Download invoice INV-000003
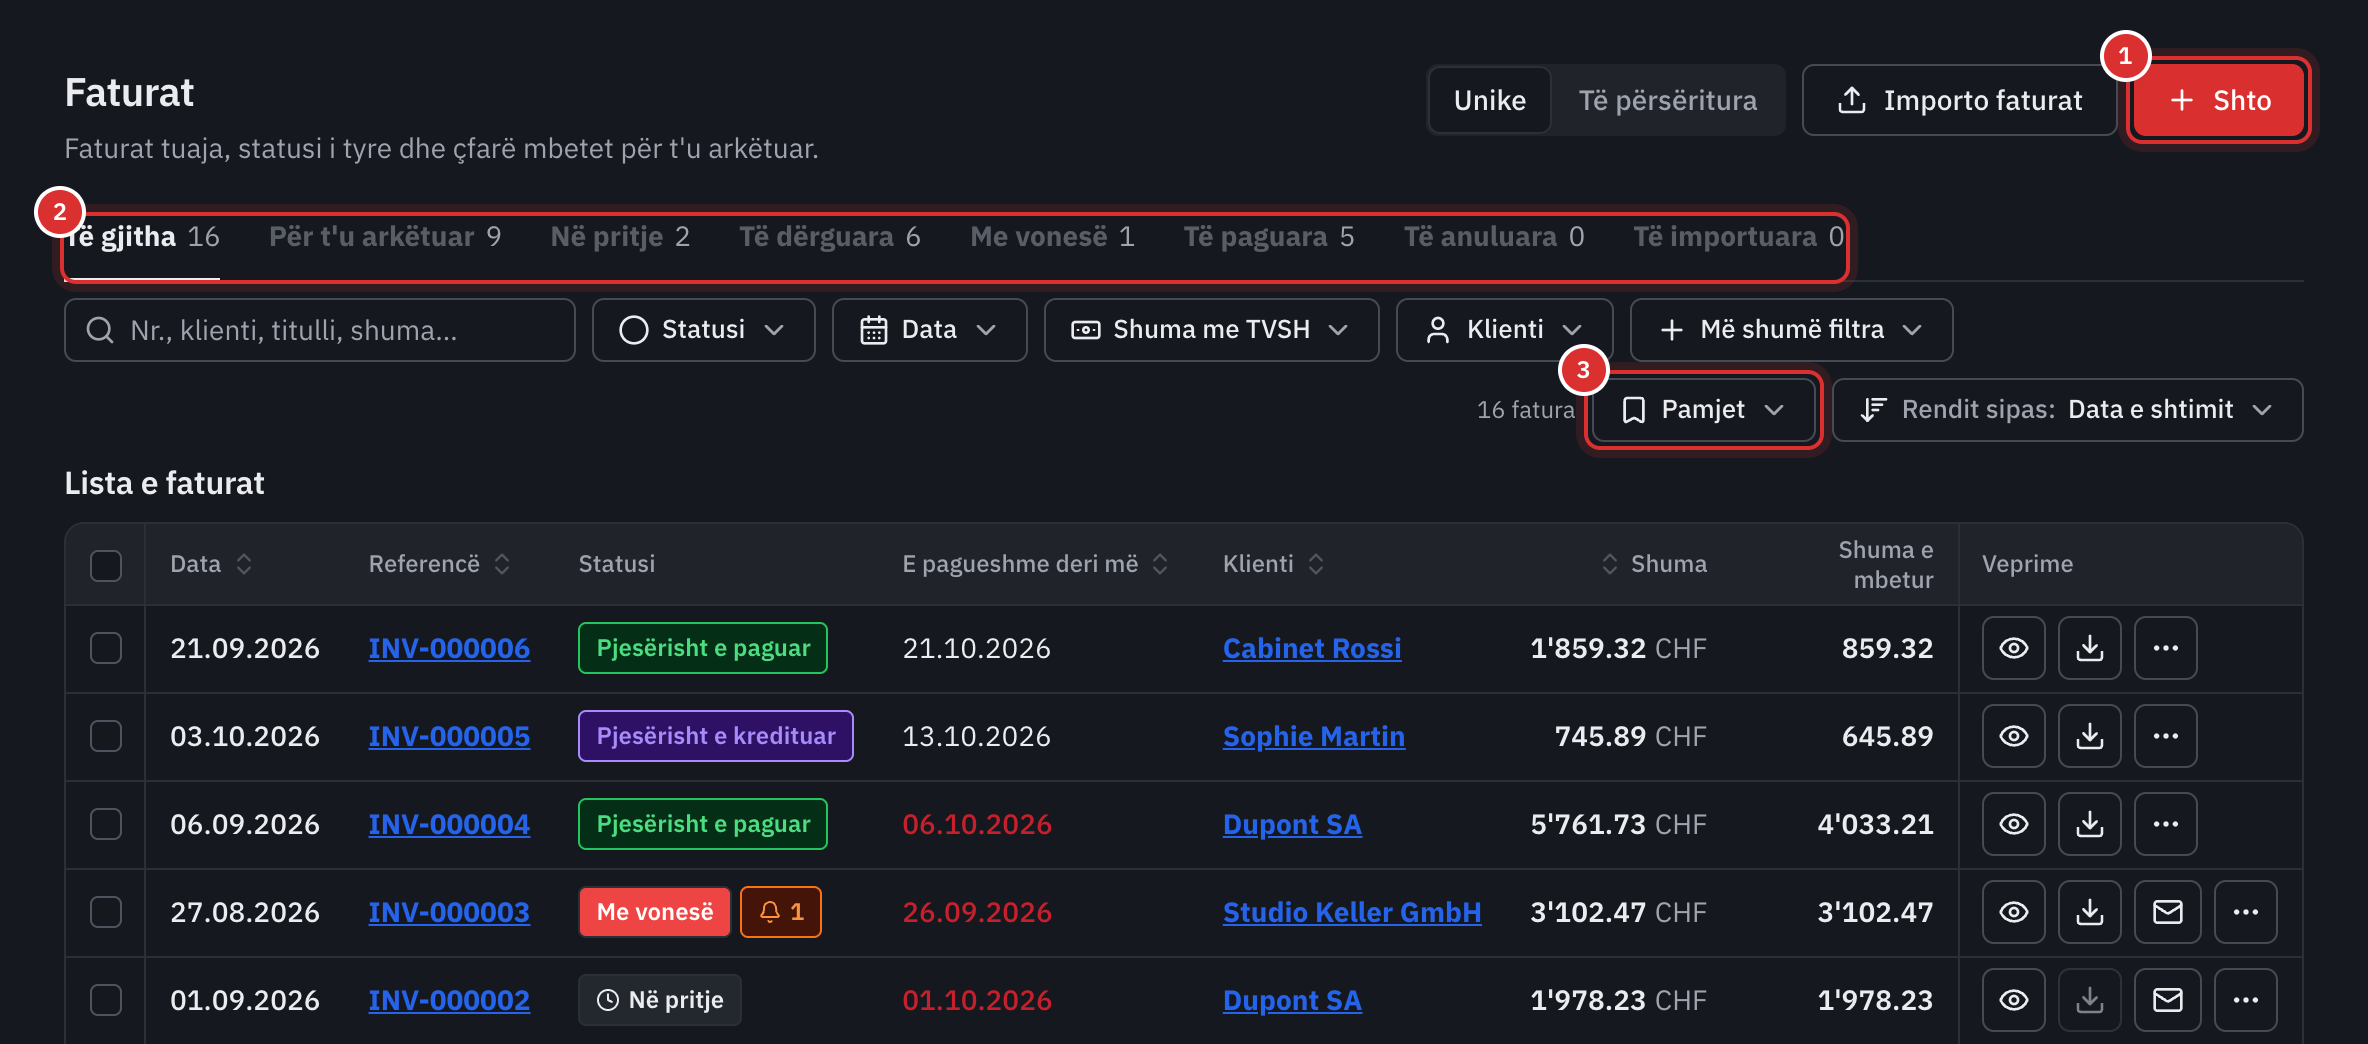Screen dimensions: 2368x1044 2089,912
